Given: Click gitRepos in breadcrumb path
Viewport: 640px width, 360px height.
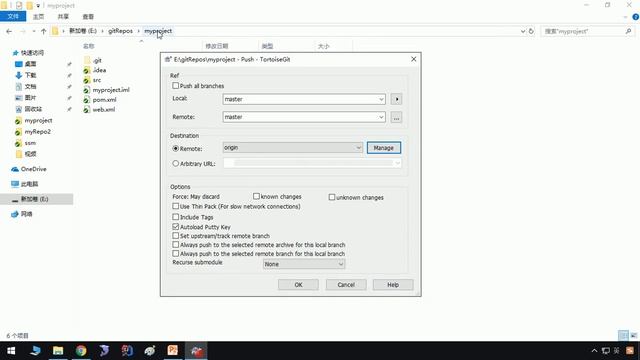Looking at the screenshot, I should 120,31.
